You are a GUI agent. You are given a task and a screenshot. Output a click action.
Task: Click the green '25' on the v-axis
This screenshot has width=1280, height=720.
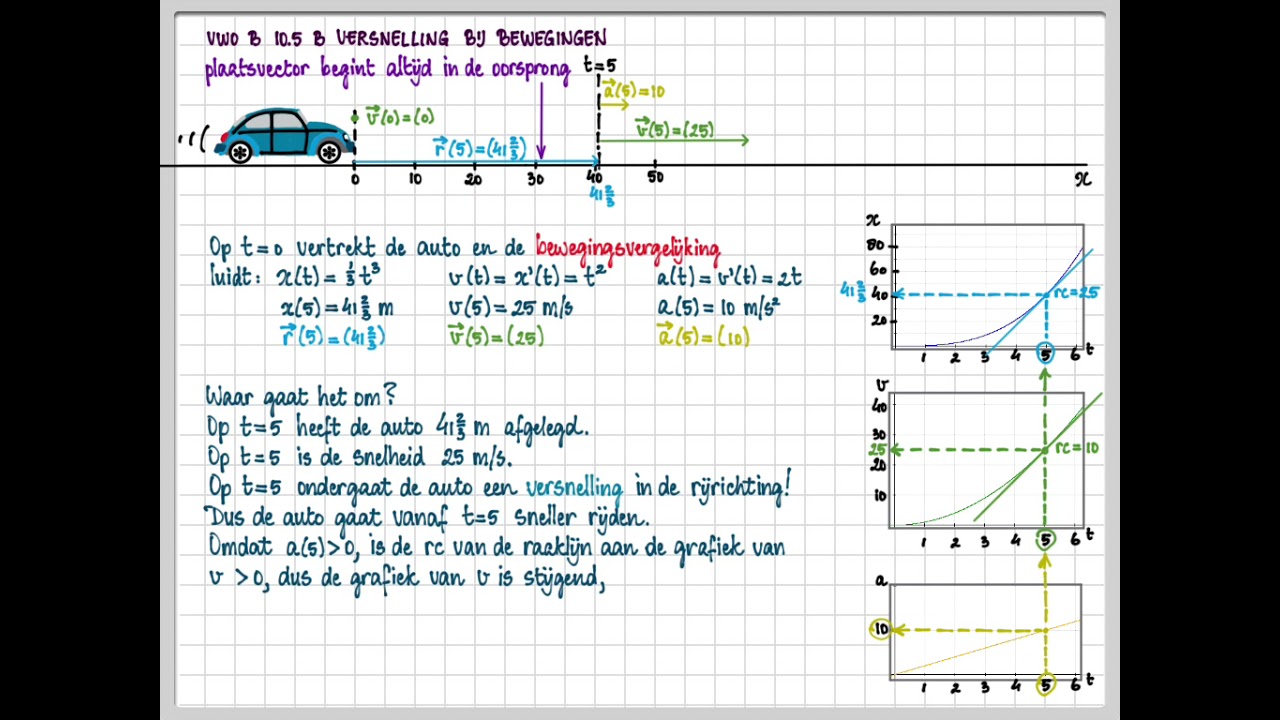(877, 451)
